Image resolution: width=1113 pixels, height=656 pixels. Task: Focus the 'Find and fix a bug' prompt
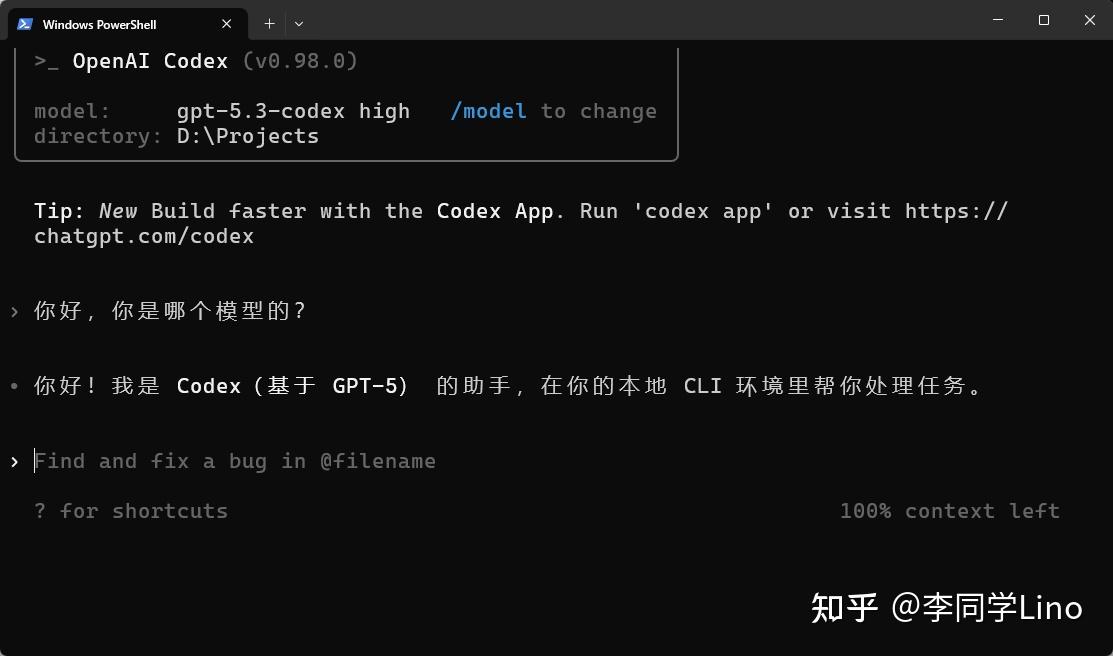coord(235,461)
